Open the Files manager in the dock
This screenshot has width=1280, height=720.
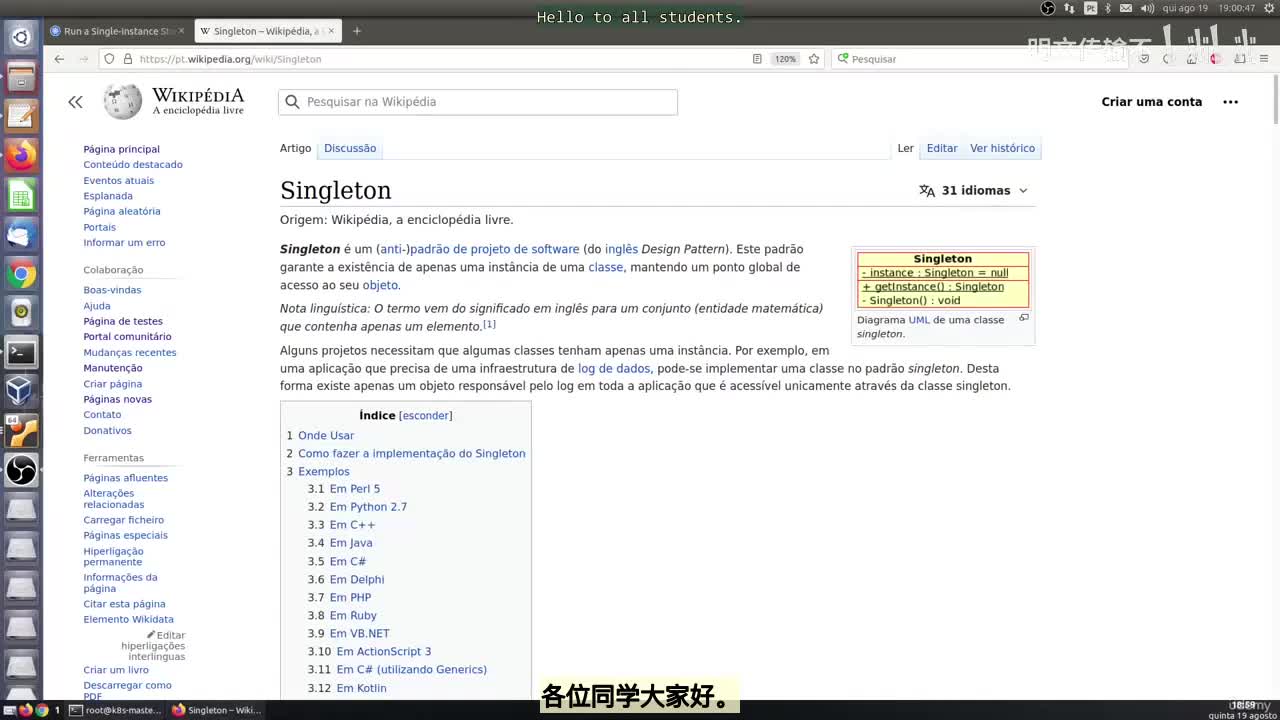pyautogui.click(x=21, y=77)
